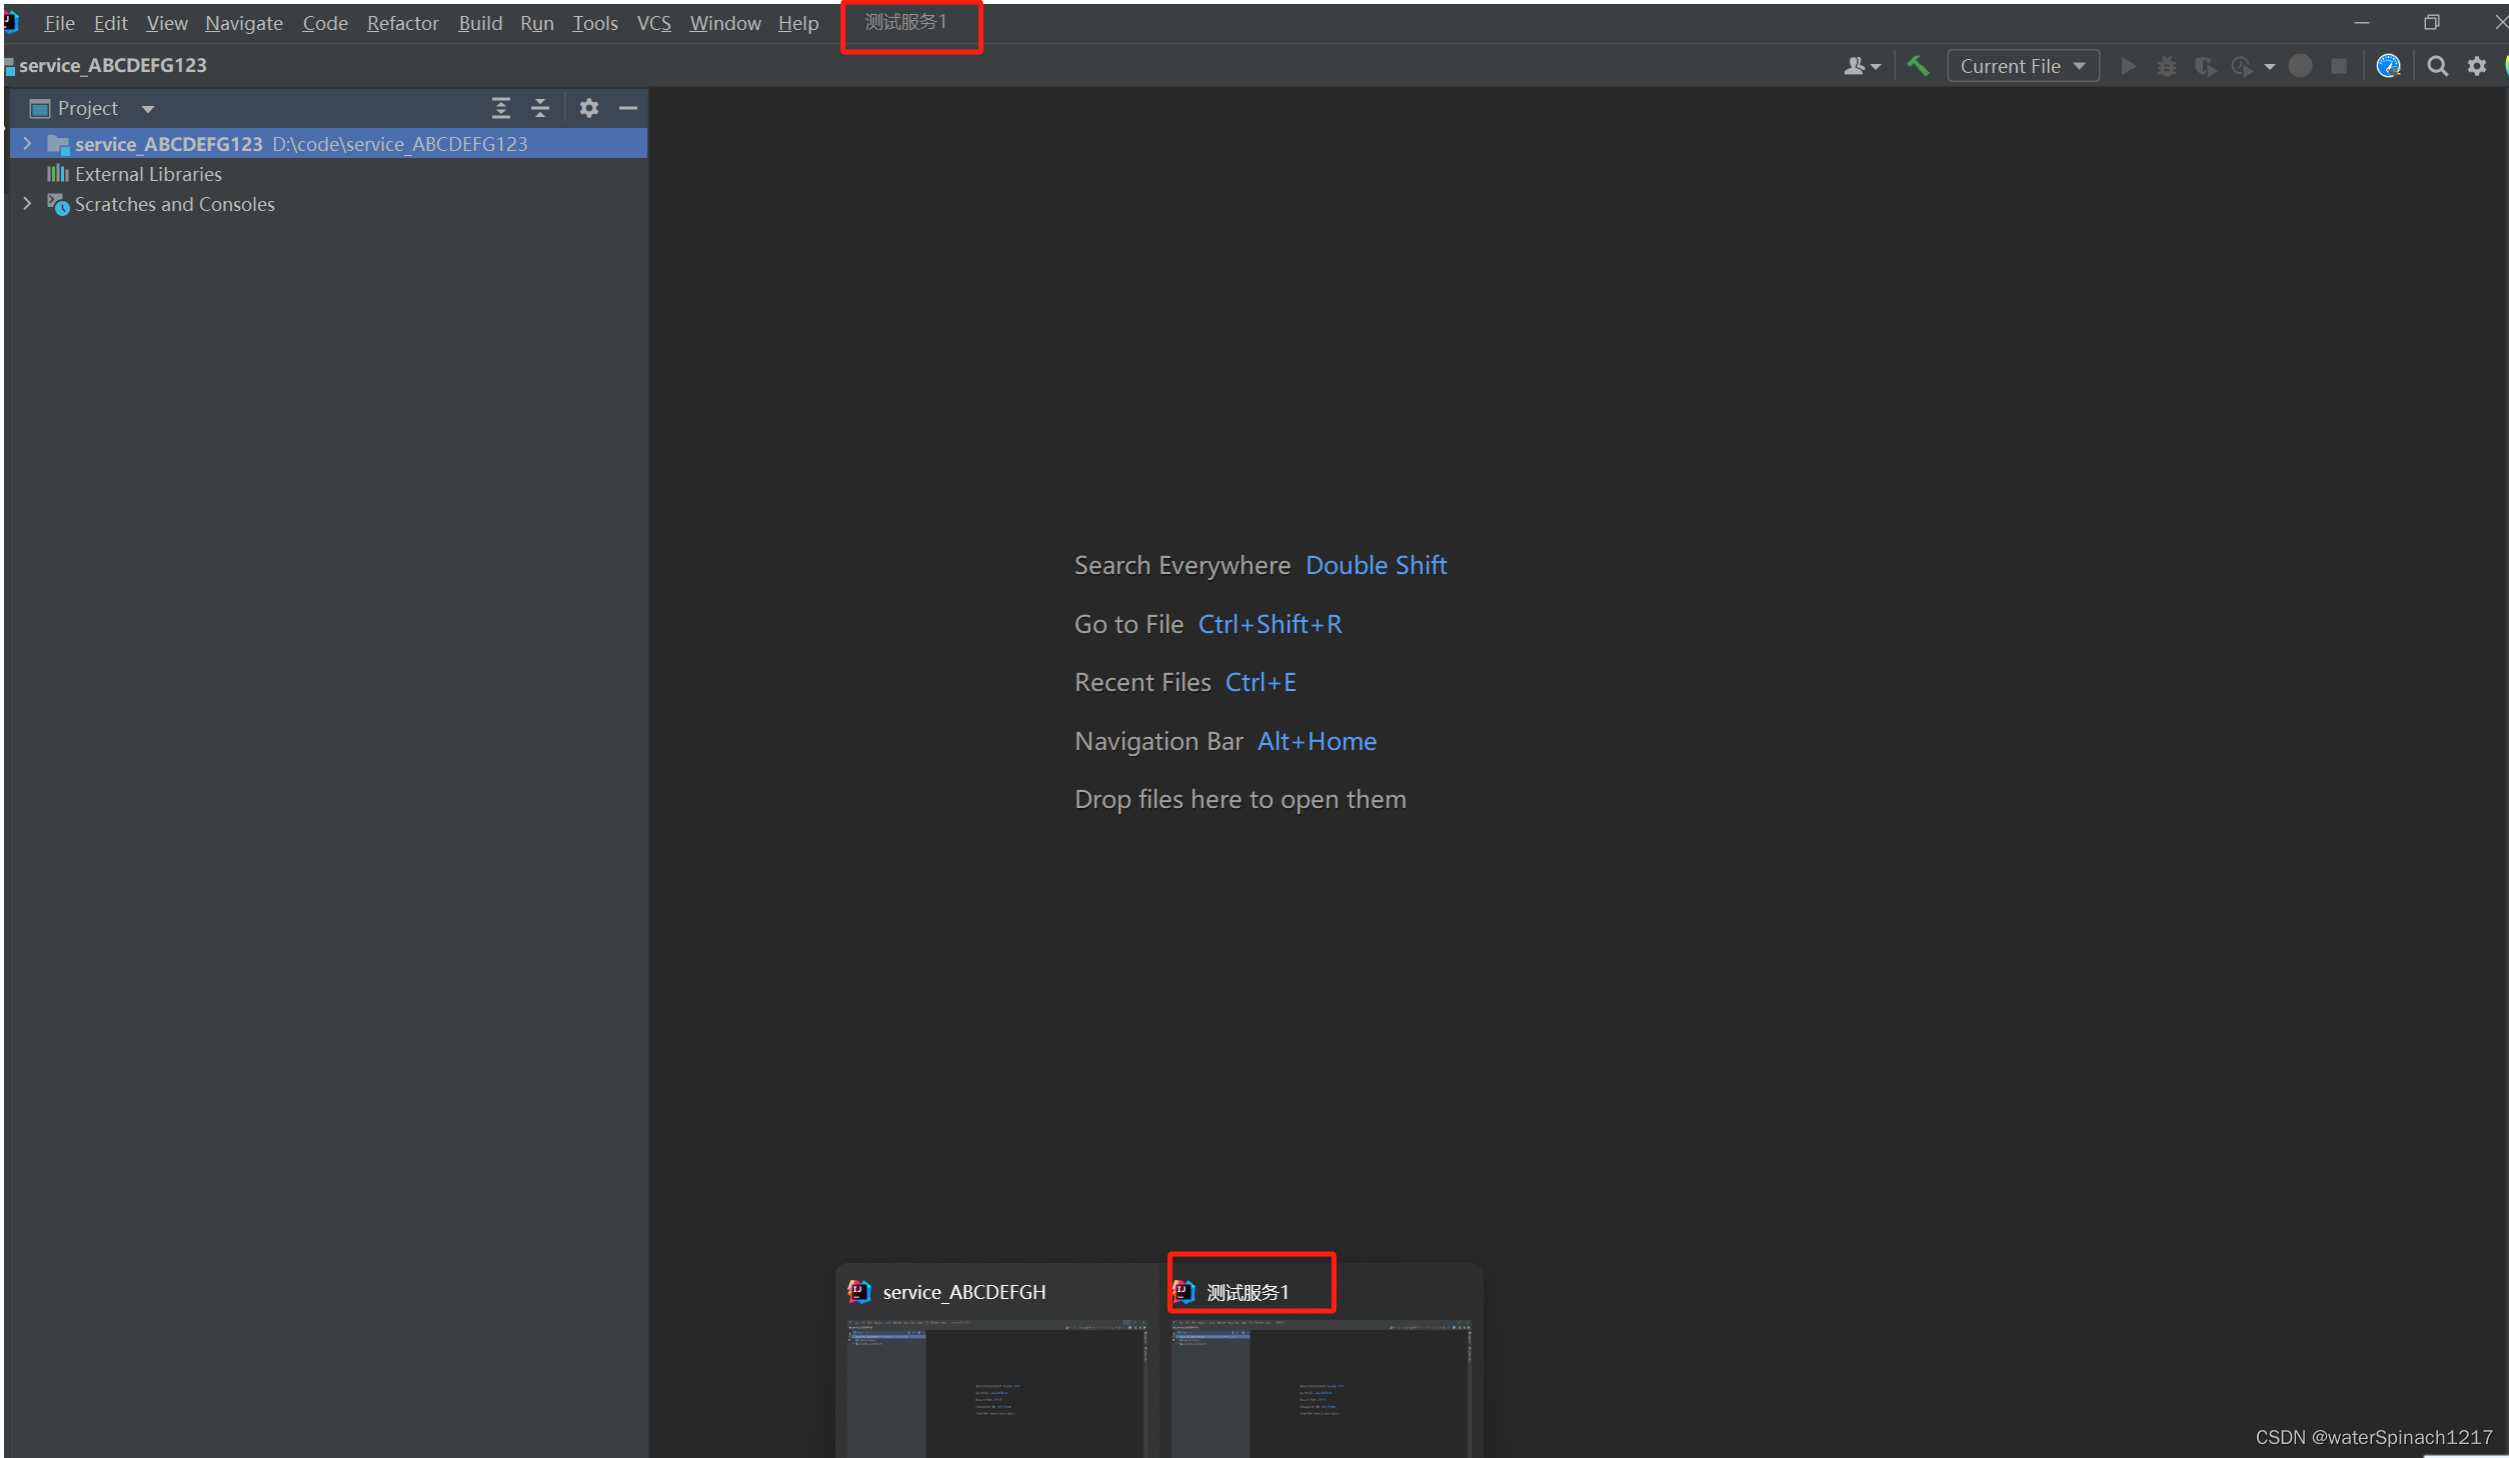
Task: Open Search Everywhere magnifier icon
Action: [2437, 66]
